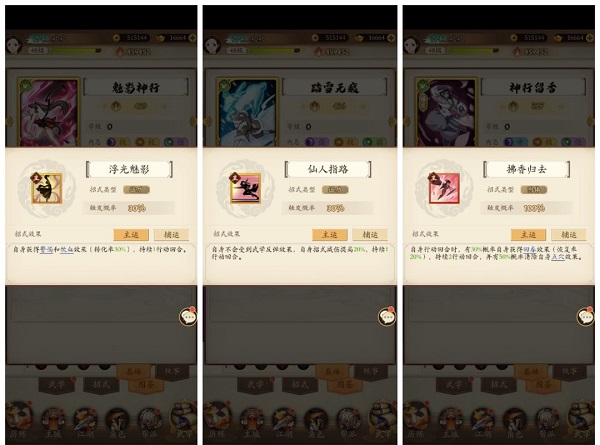The width and height of the screenshot is (600, 445).
Task: Switch to the 辅 tab under 拂香归去
Action: coord(569,235)
